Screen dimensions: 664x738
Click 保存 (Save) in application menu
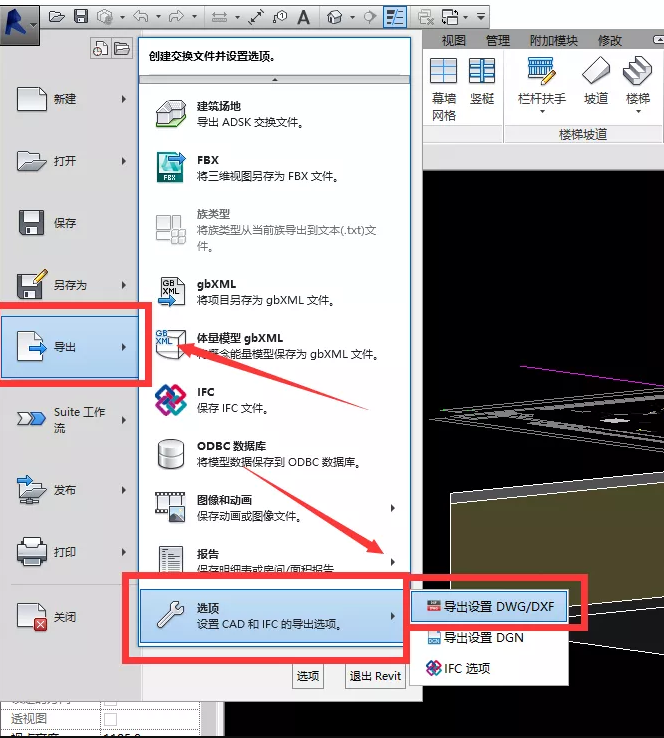[x=70, y=223]
